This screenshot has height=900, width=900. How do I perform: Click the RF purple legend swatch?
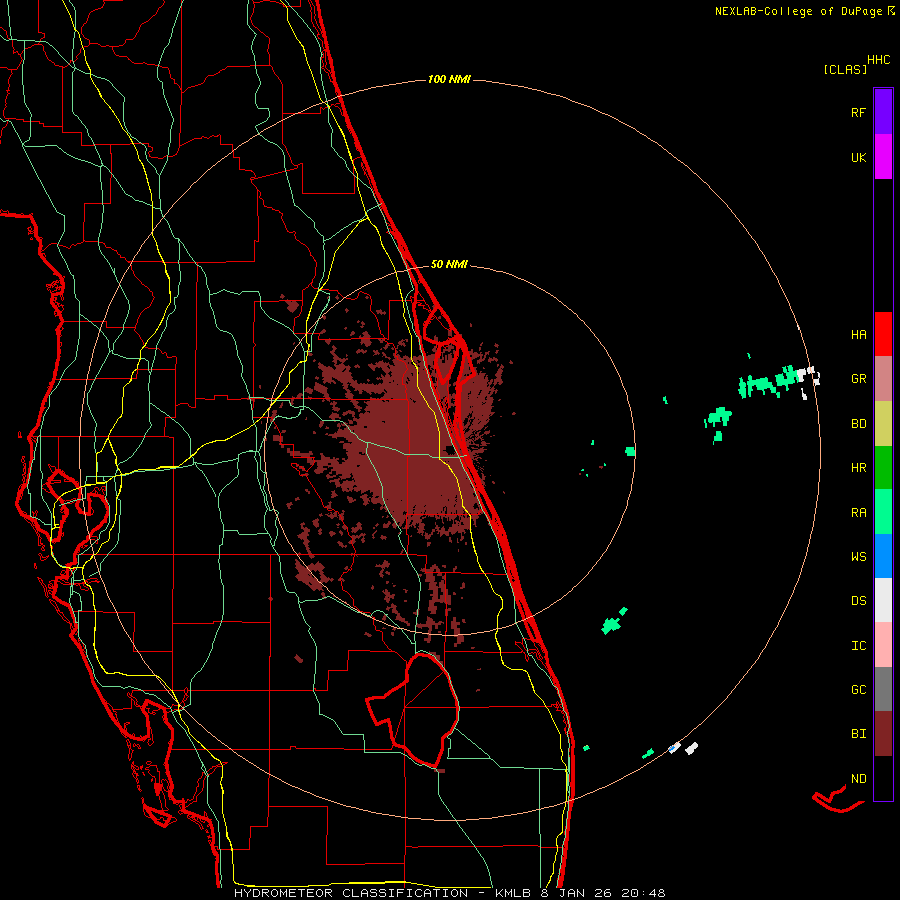tap(883, 112)
